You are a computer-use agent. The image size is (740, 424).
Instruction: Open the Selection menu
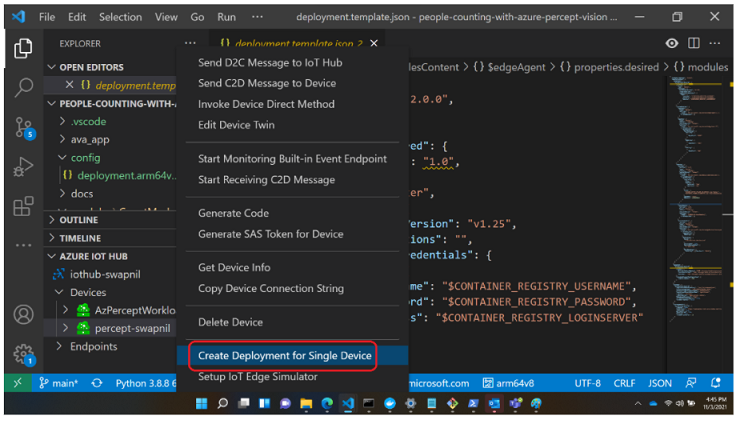pos(120,17)
